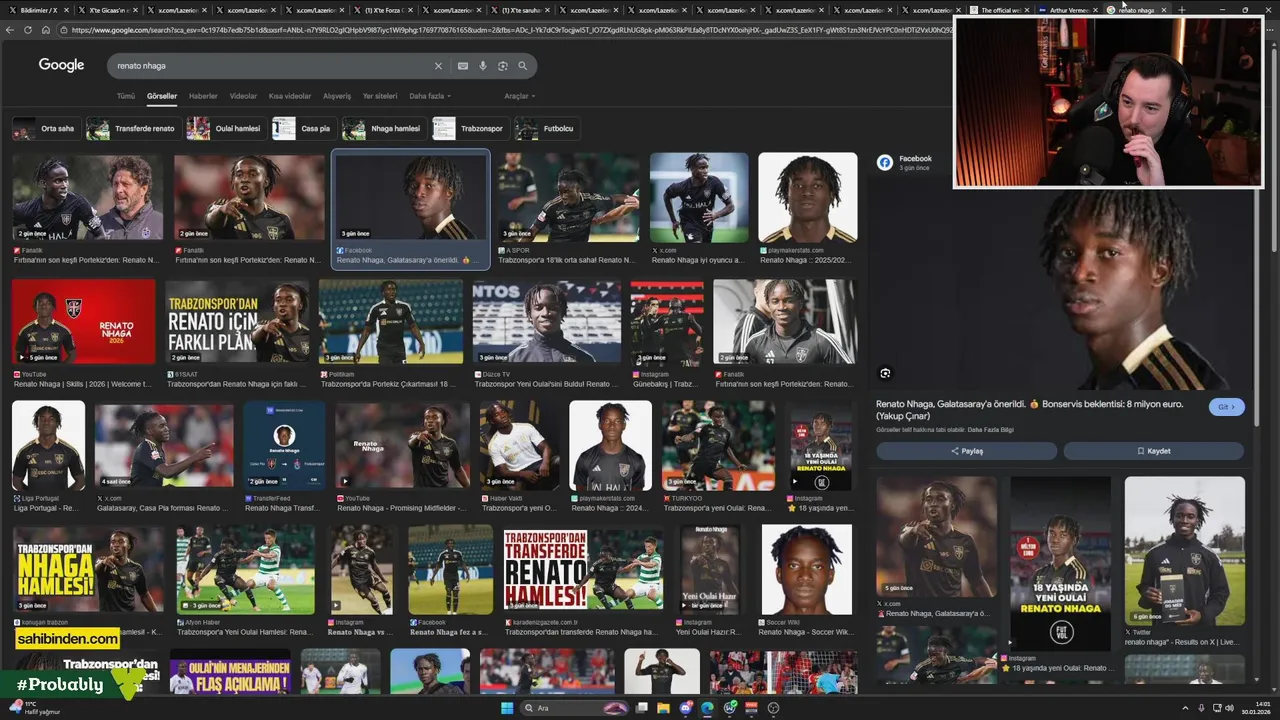Open the 'Daha Fazla Bilgi' link
The width and height of the screenshot is (1280, 720).
990,429
